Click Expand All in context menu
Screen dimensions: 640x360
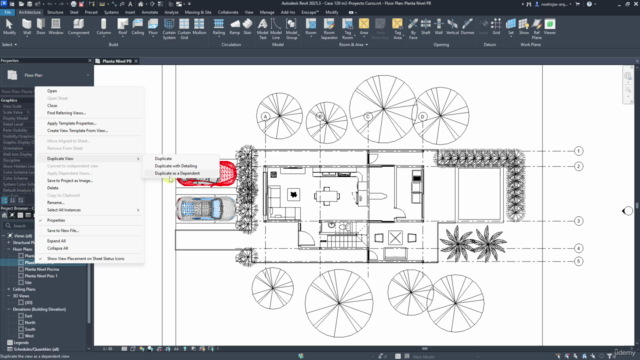point(56,241)
